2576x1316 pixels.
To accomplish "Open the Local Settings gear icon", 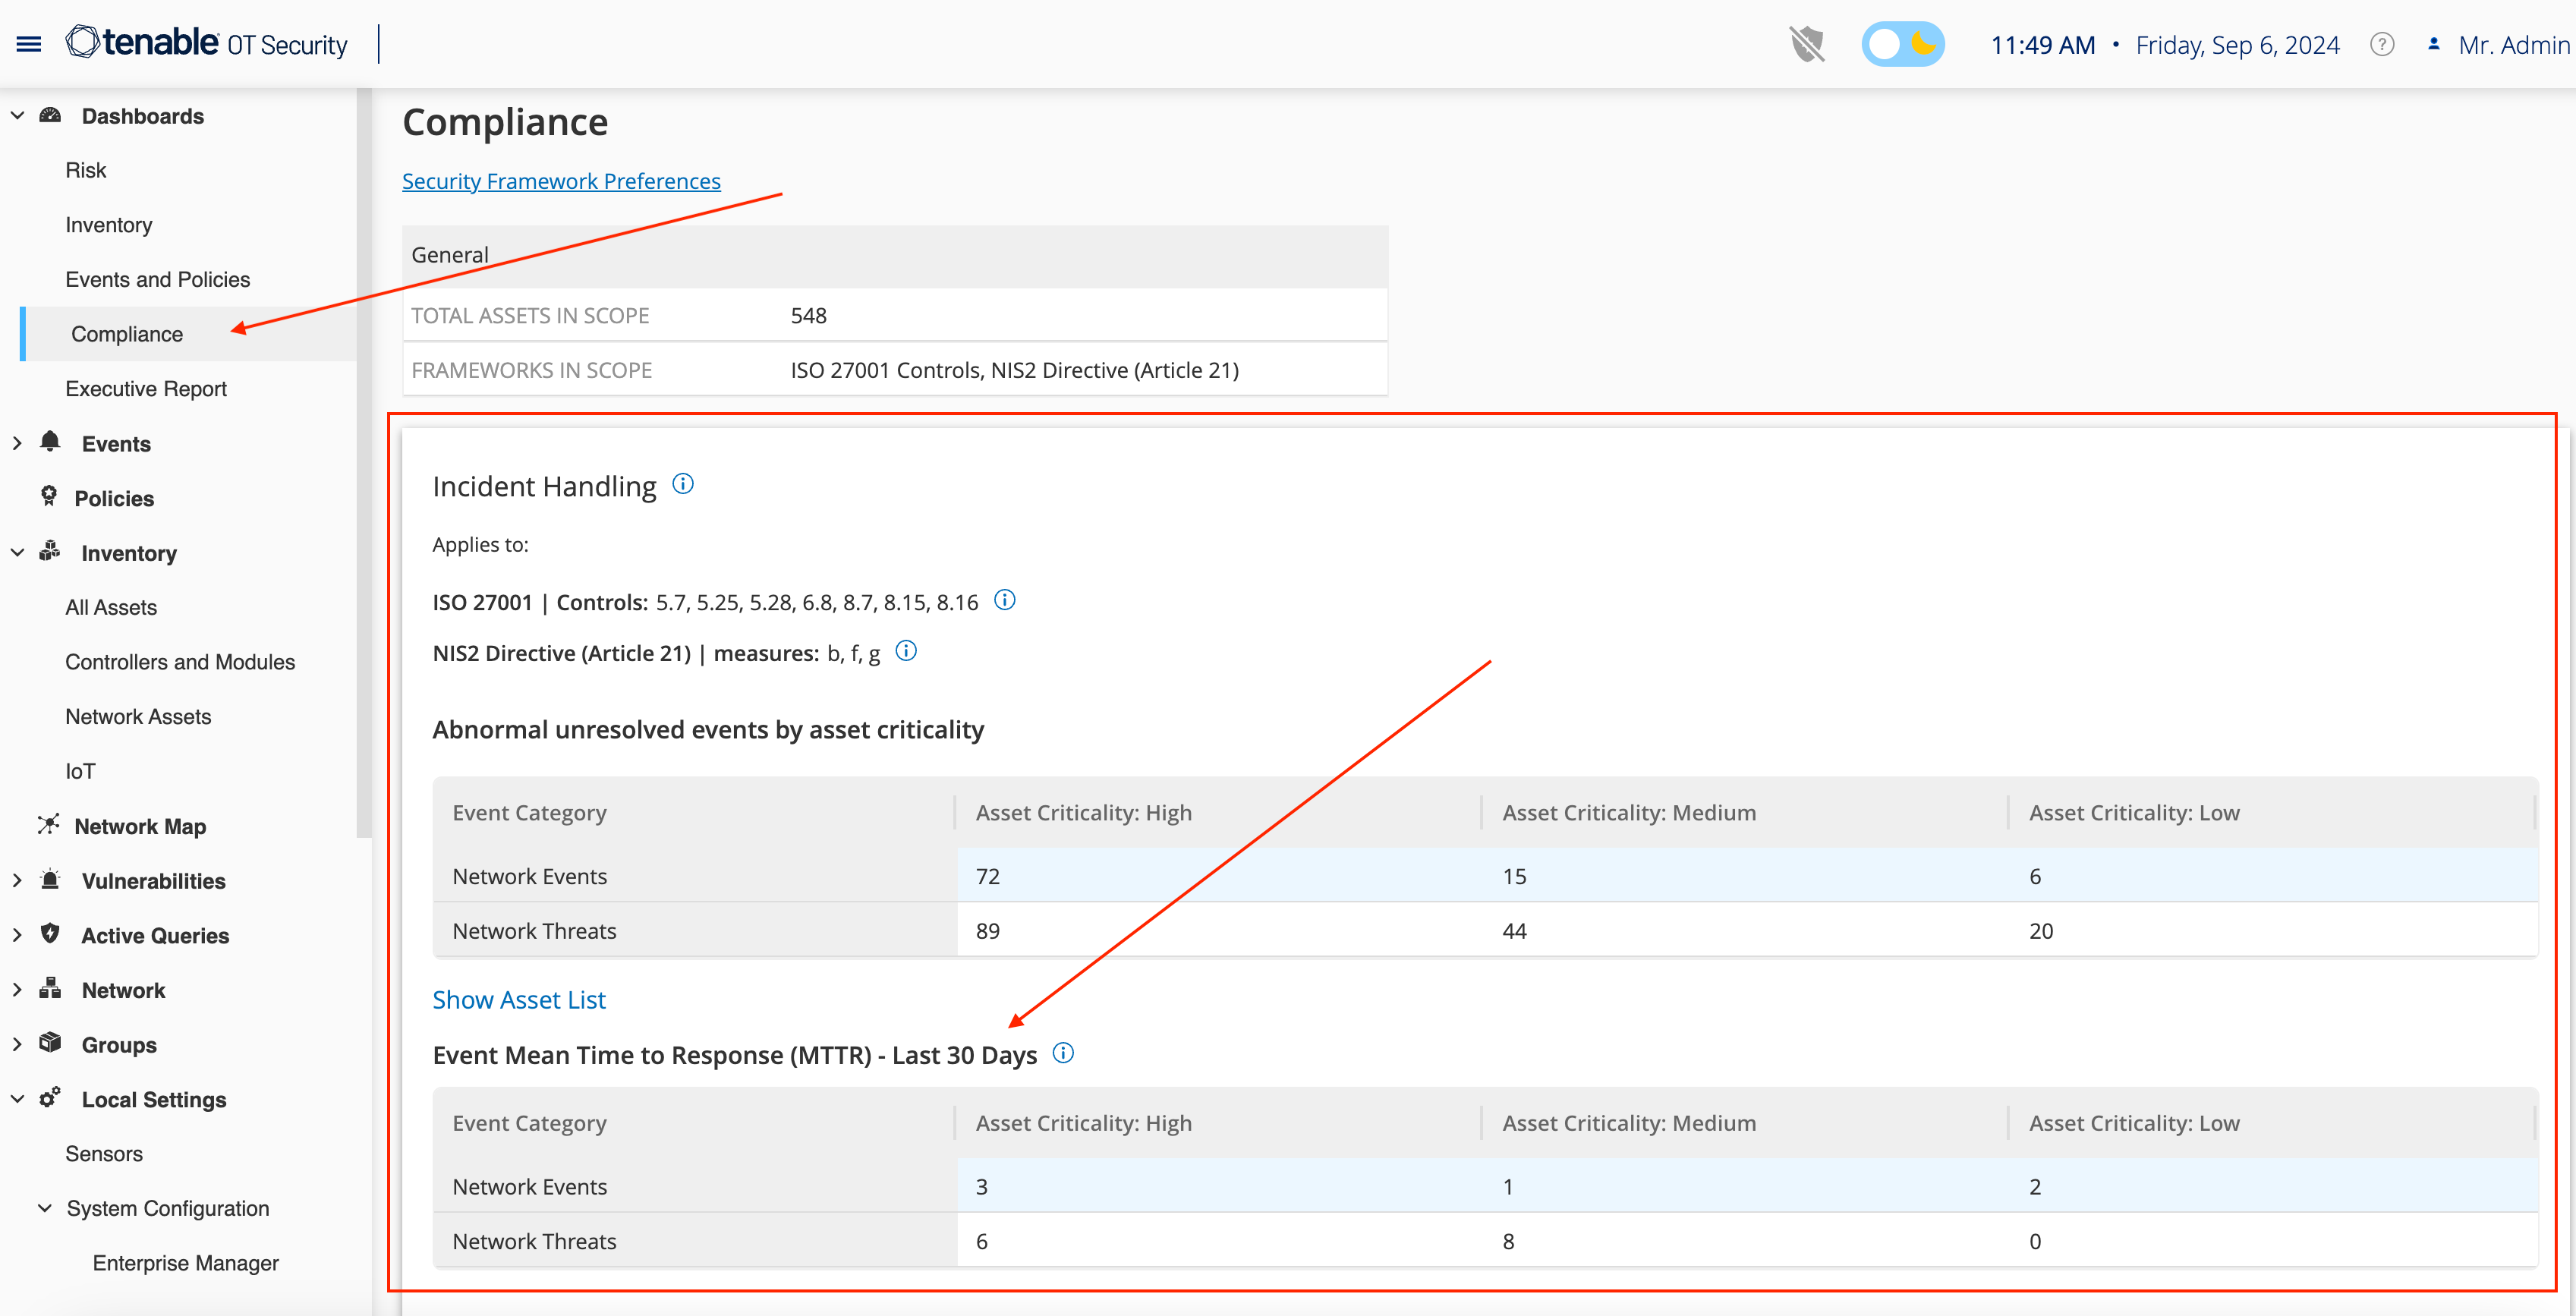I will pyautogui.click(x=49, y=1099).
